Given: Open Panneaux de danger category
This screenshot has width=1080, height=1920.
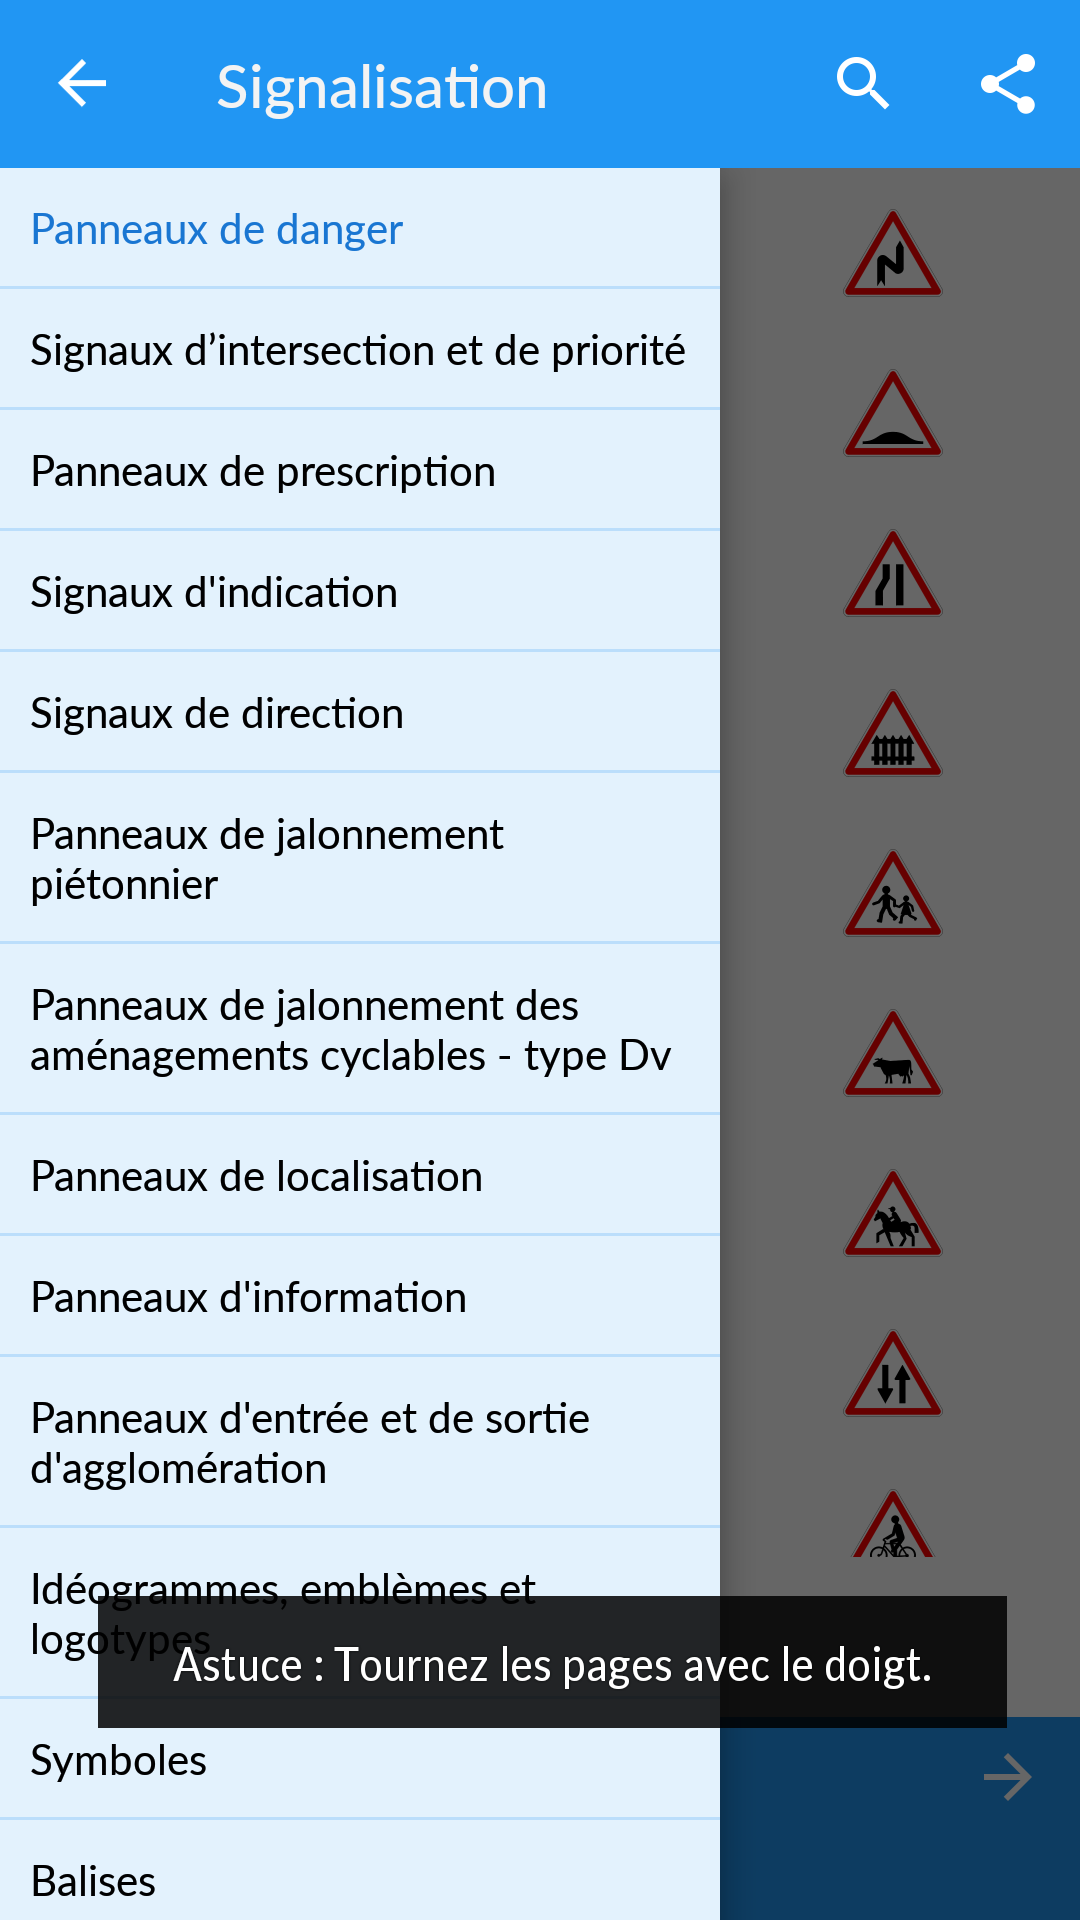Looking at the screenshot, I should pyautogui.click(x=360, y=229).
